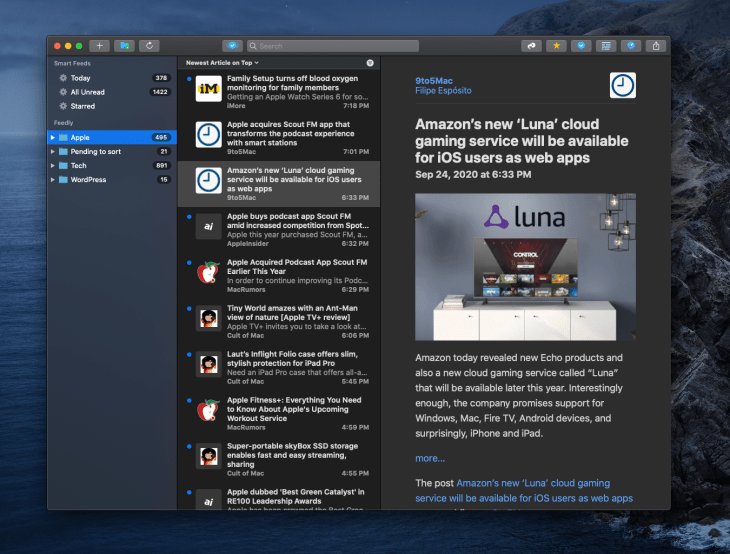Click the Tech folder icon
730x554 pixels.
[63, 166]
